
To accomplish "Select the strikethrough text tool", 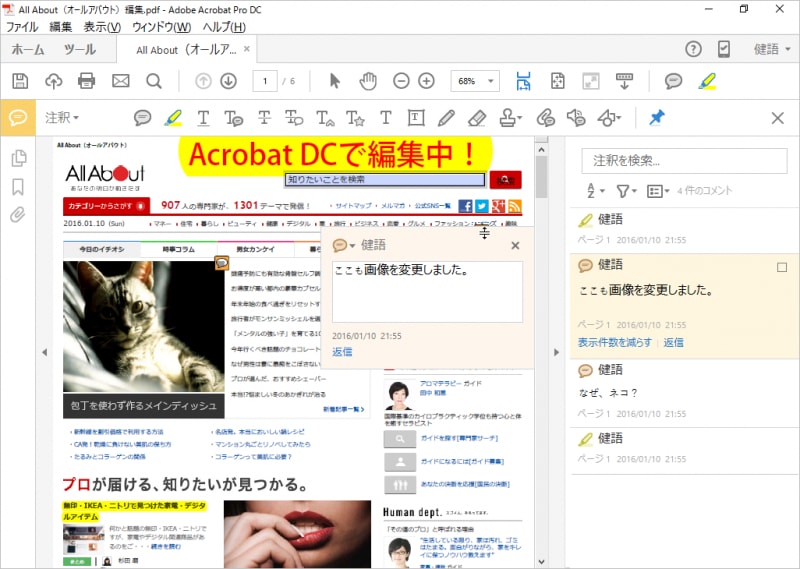I will [264, 118].
